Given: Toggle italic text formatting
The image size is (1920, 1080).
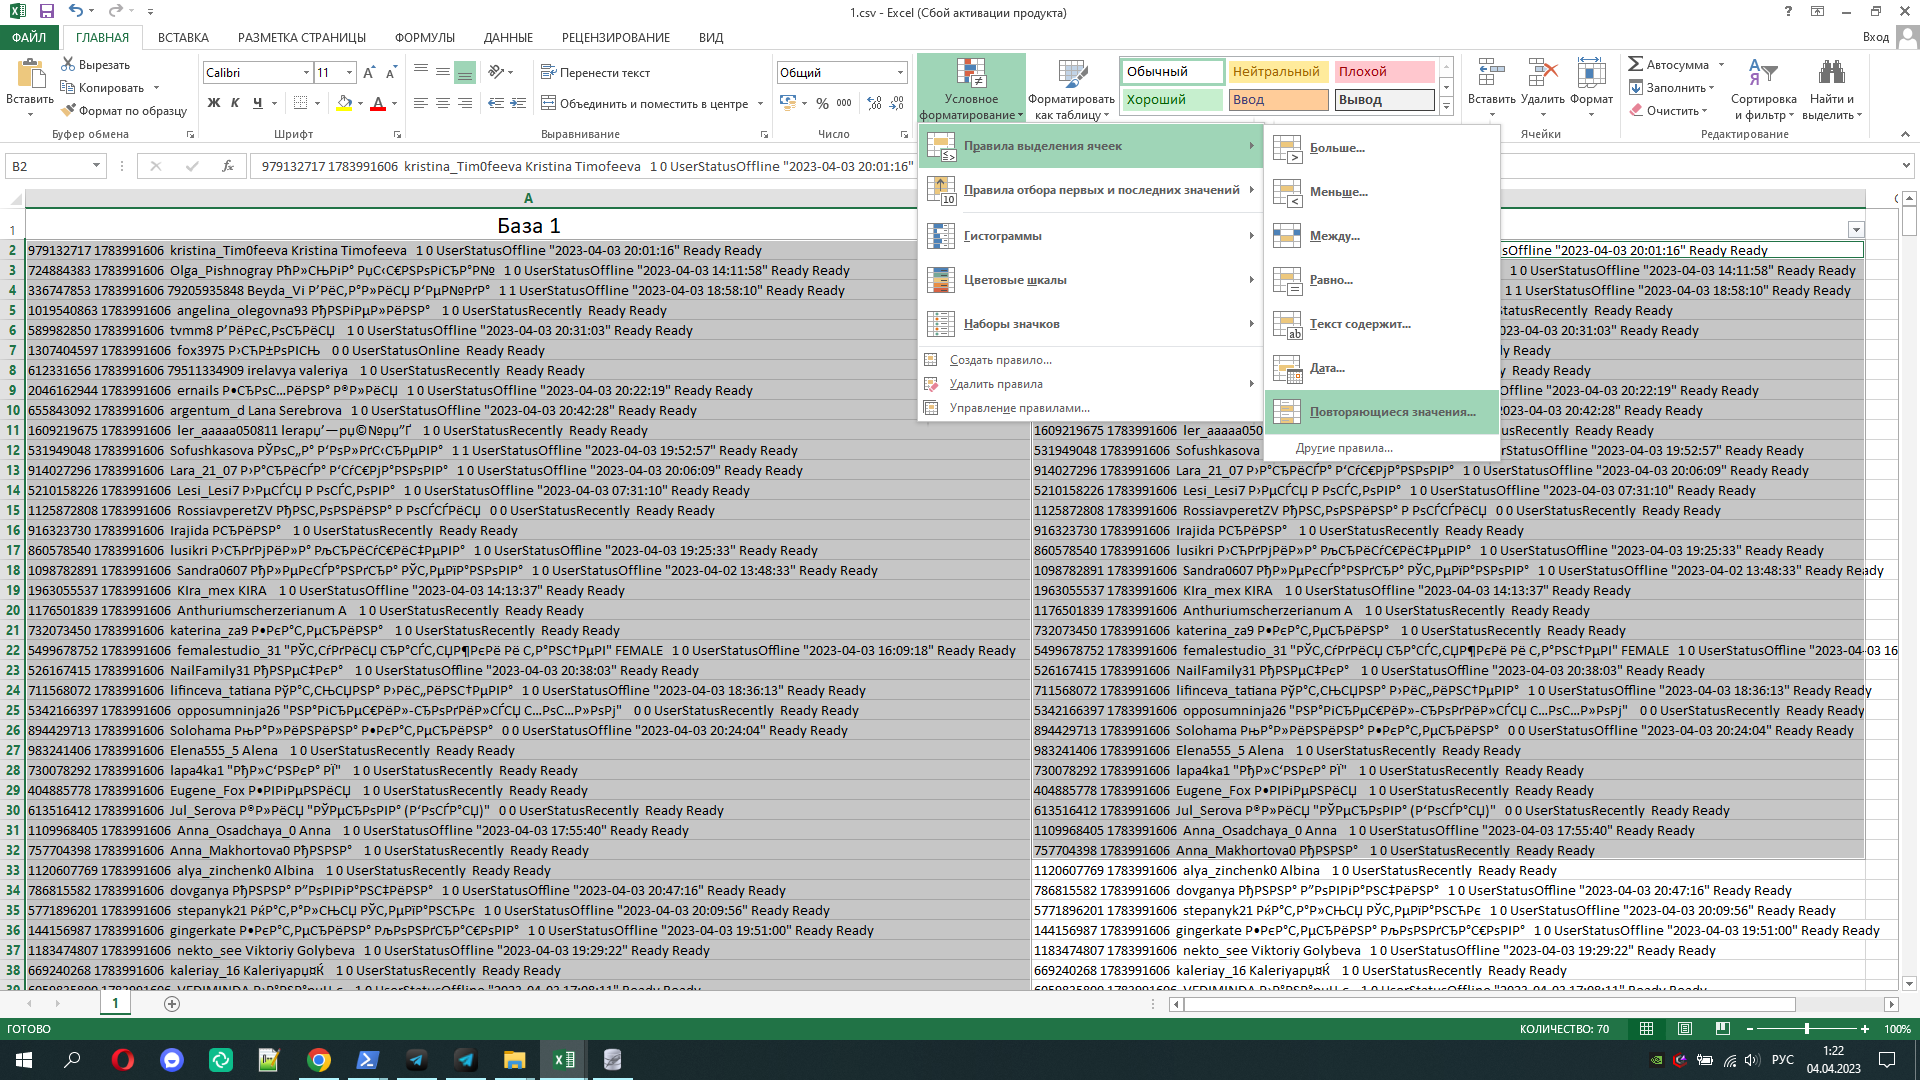Looking at the screenshot, I should pos(235,103).
